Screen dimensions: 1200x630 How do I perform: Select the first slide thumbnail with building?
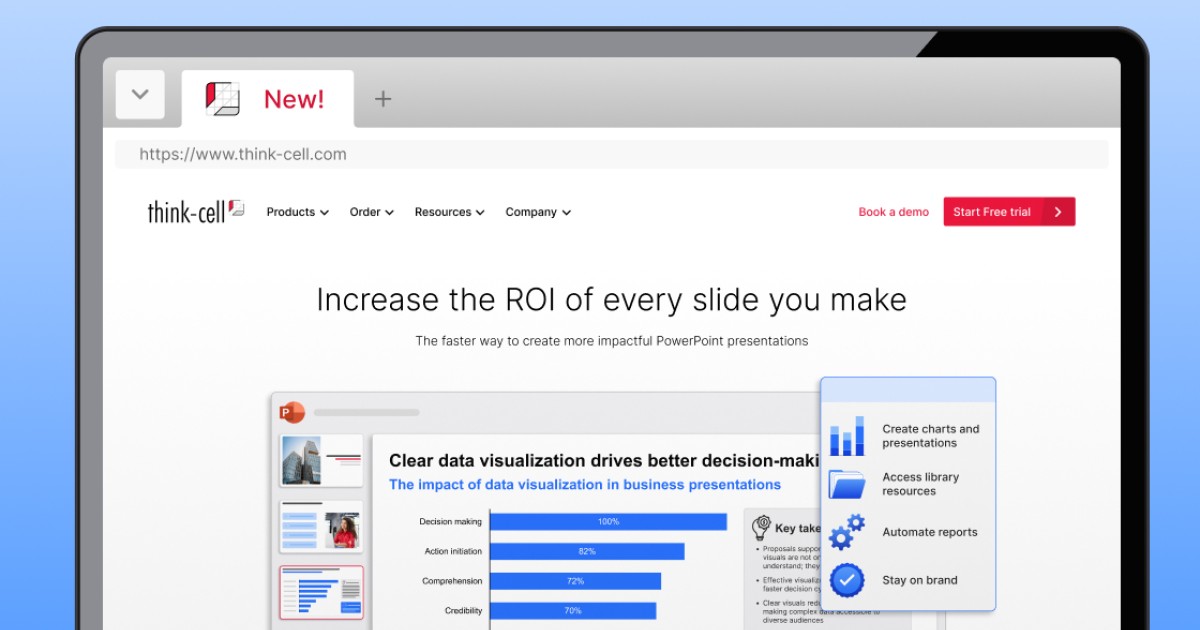(x=321, y=460)
